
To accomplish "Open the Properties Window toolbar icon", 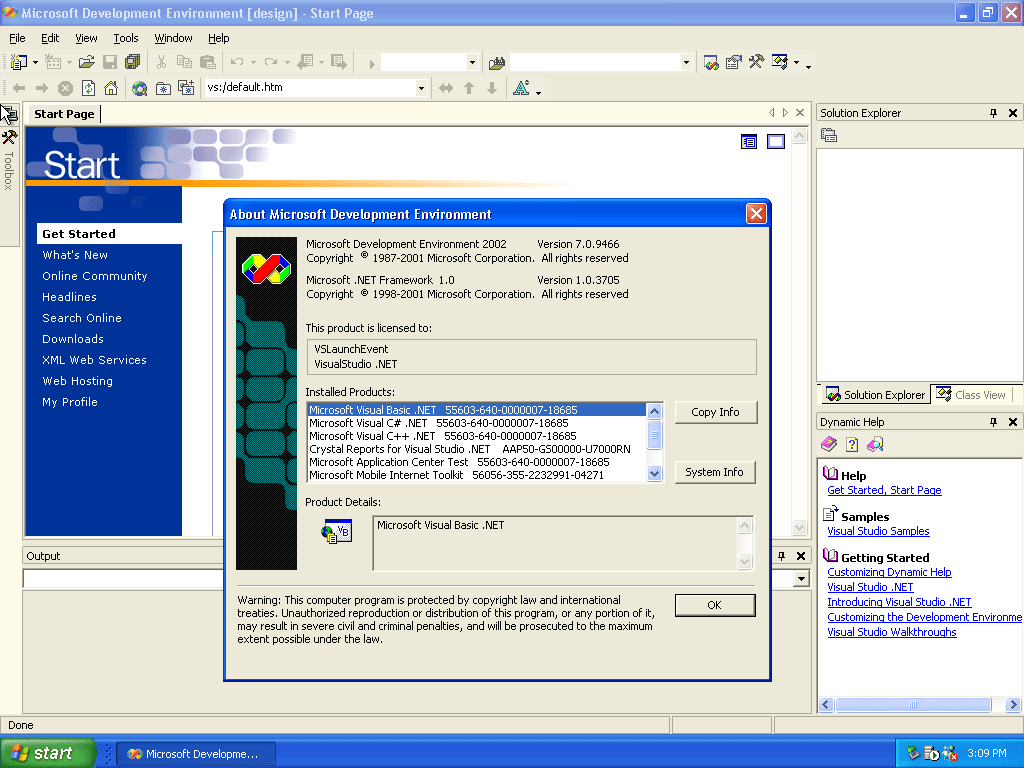I will click(734, 63).
